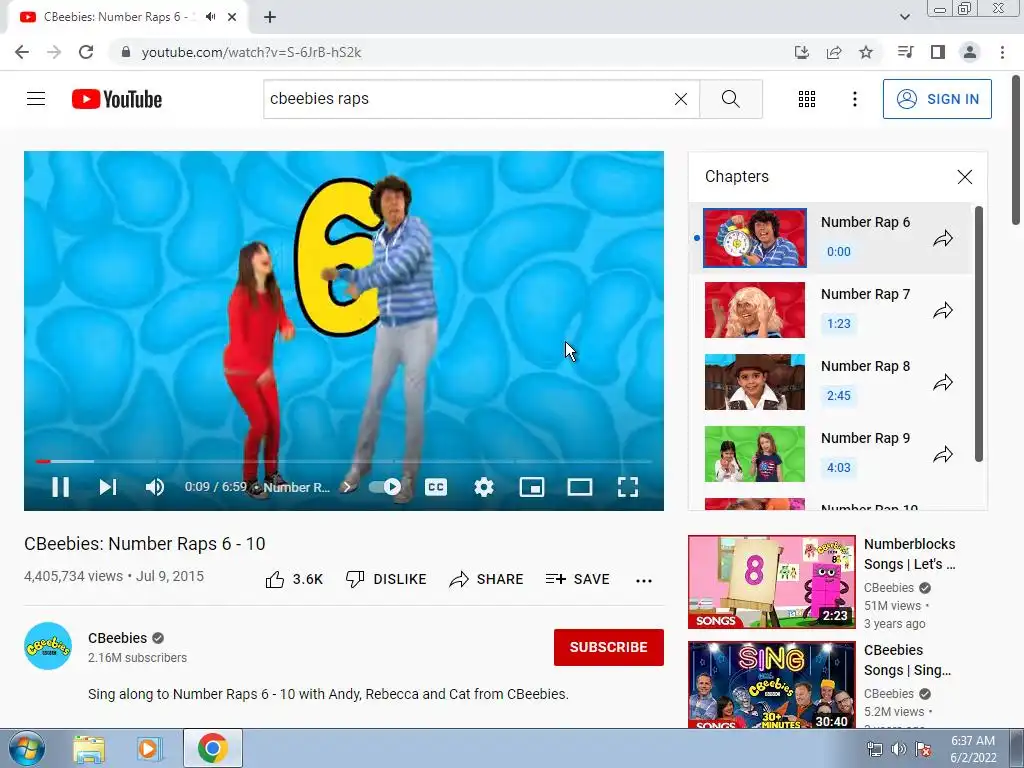This screenshot has height=768, width=1024.
Task: Reload the YouTube page
Action: tap(86, 52)
